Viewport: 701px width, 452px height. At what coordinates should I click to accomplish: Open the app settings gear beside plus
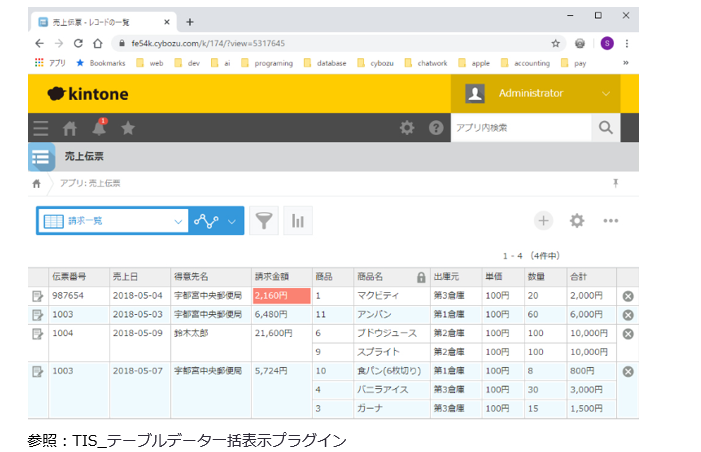pyautogui.click(x=577, y=221)
